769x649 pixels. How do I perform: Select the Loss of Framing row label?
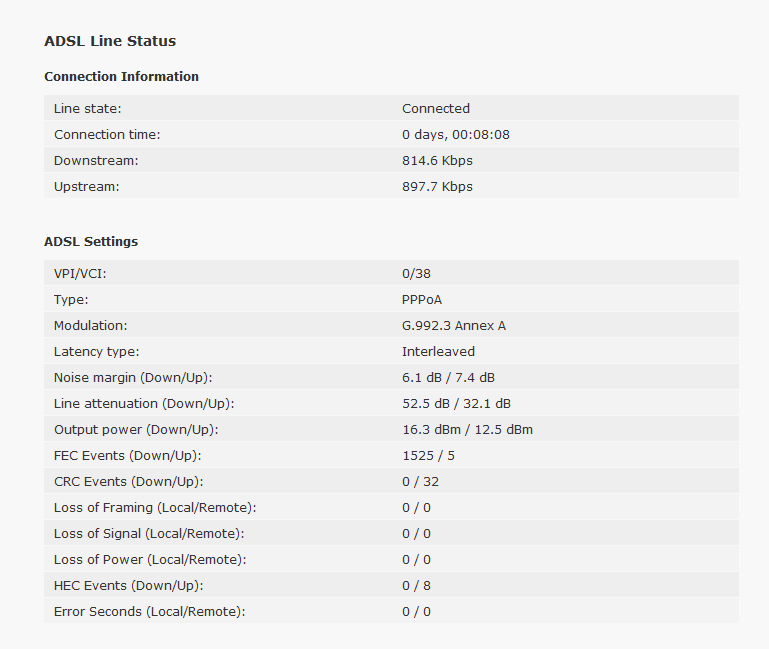(155, 507)
